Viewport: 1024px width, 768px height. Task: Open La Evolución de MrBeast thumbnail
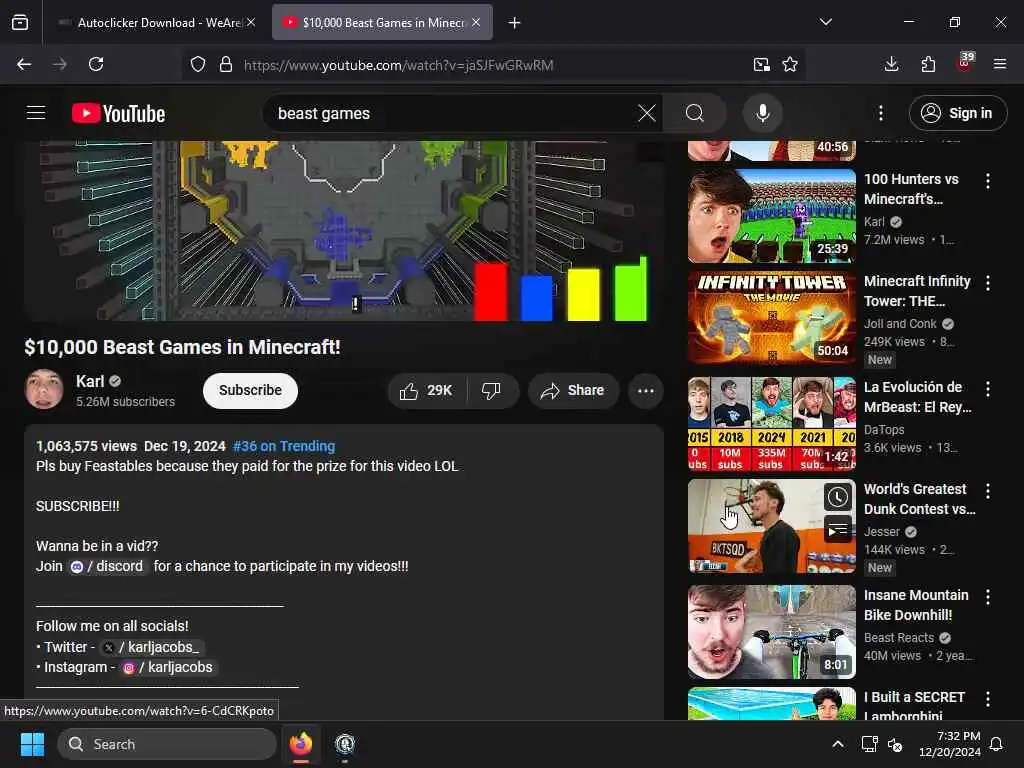click(772, 424)
